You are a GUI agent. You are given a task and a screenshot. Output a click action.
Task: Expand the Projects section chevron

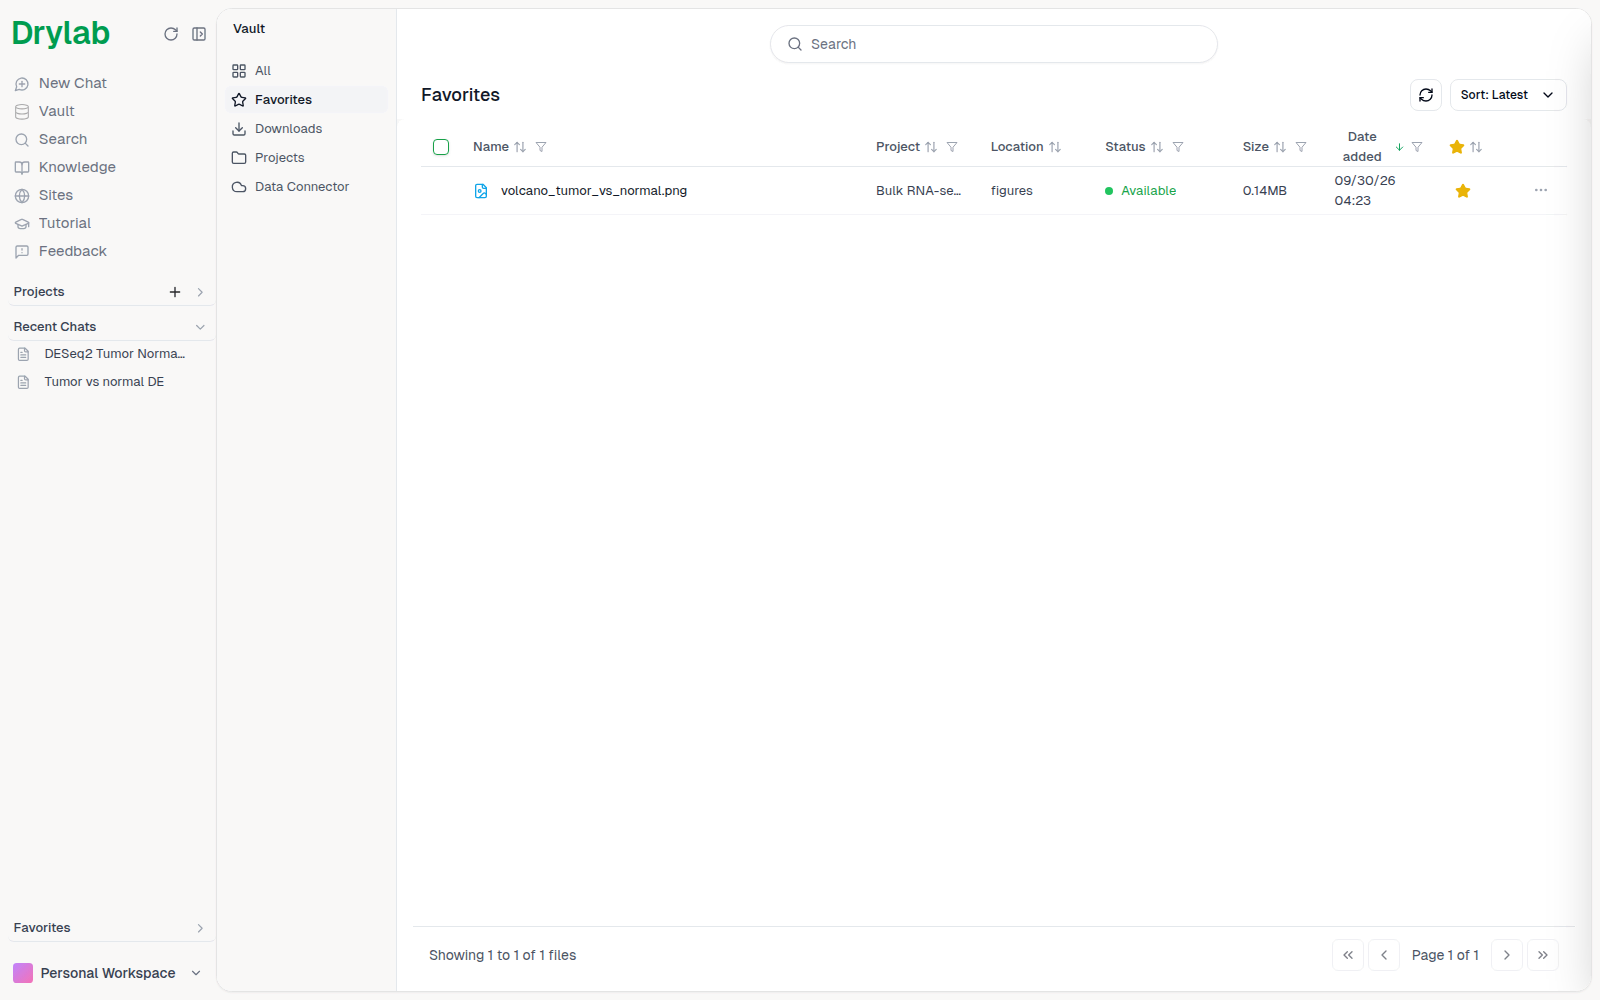pos(200,292)
